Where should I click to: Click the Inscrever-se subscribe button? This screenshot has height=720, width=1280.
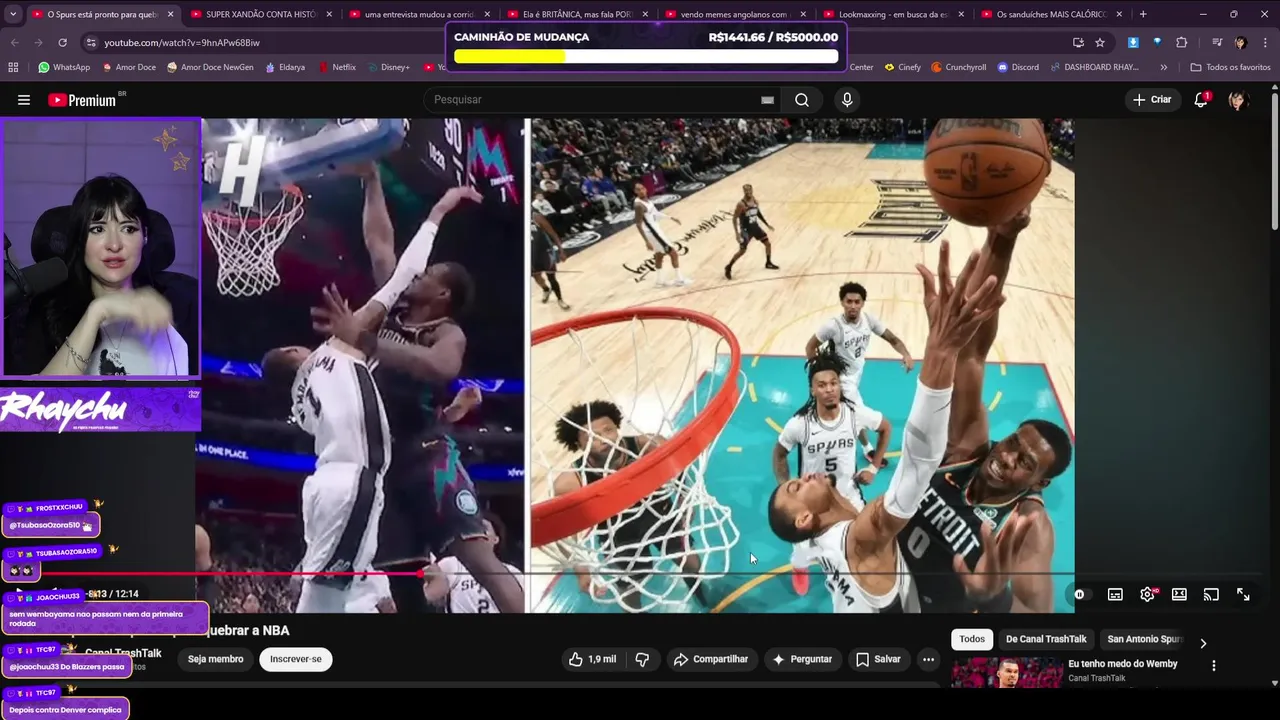[296, 659]
